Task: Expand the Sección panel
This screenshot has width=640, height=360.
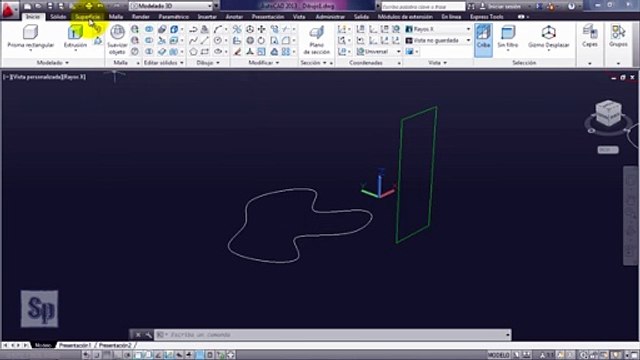Action: [313, 63]
